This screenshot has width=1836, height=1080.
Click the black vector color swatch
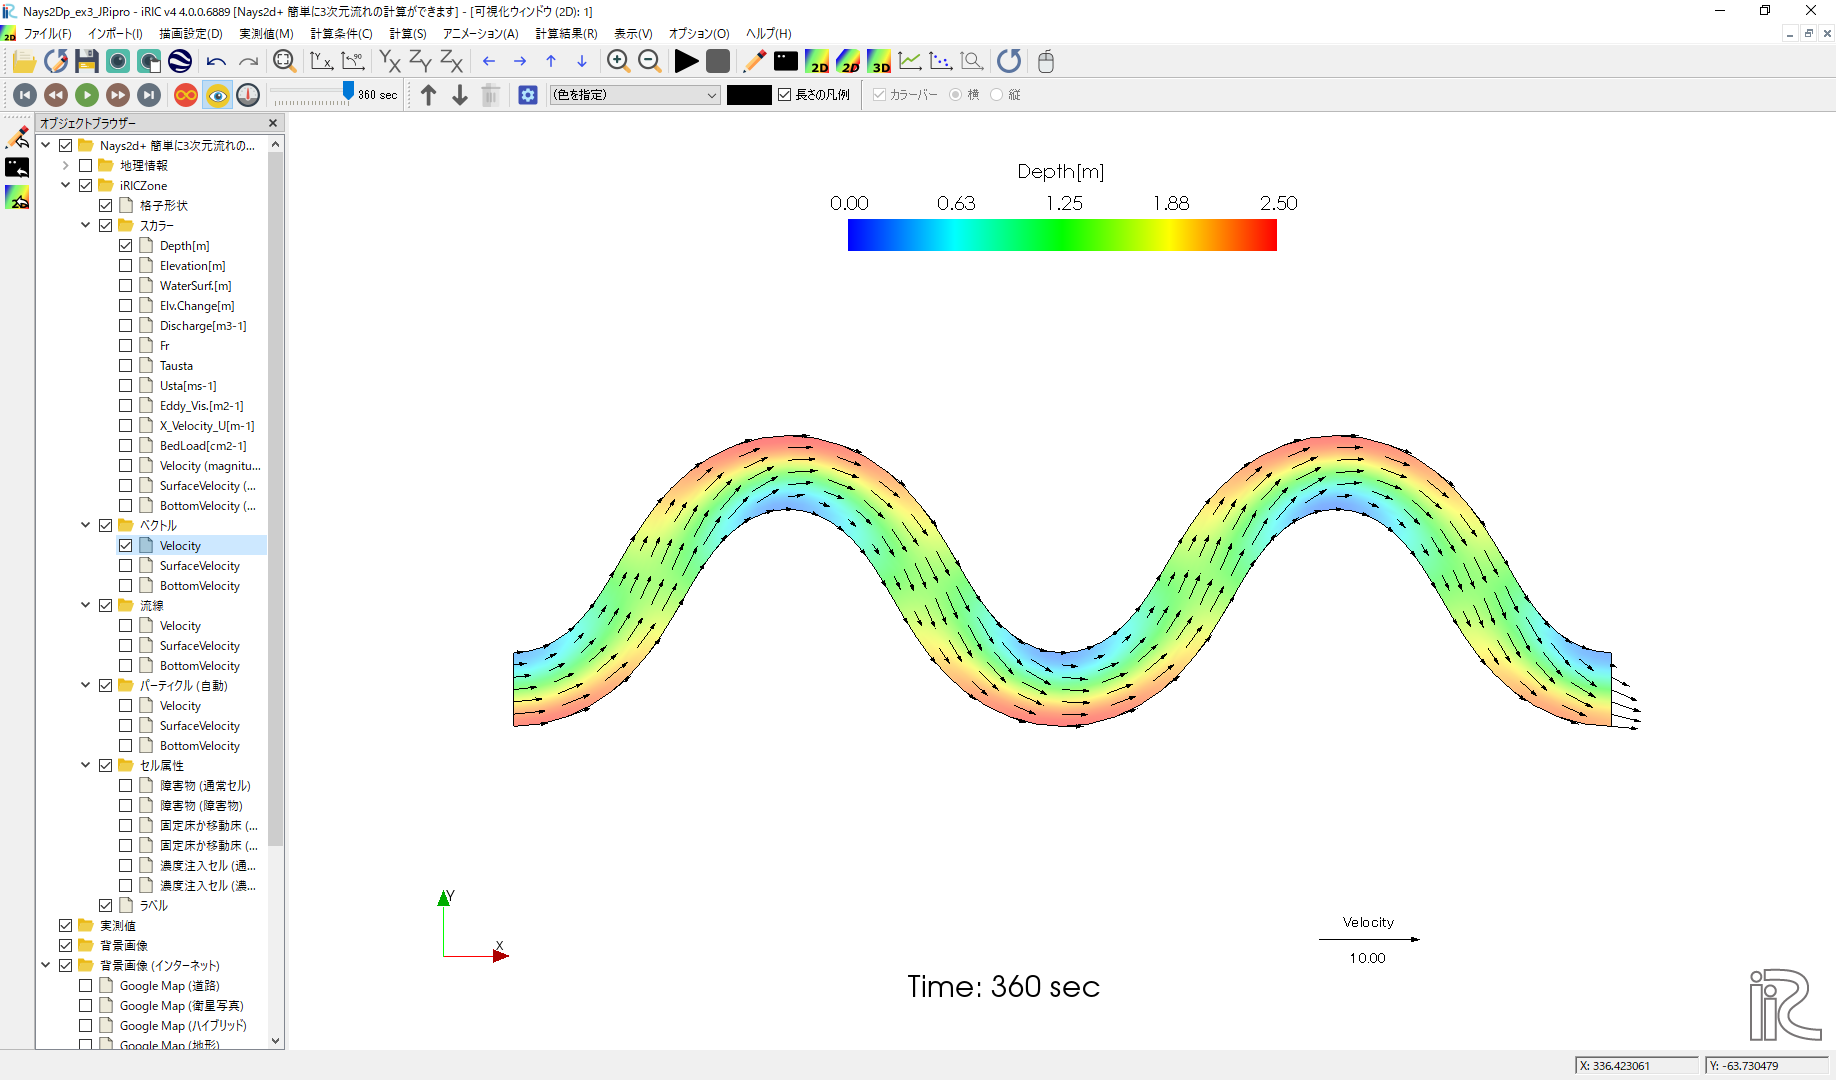tap(749, 95)
